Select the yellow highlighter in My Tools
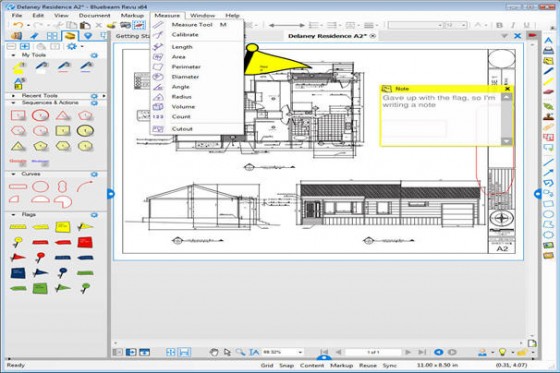Viewport: 560px width, 373px height. point(18,66)
